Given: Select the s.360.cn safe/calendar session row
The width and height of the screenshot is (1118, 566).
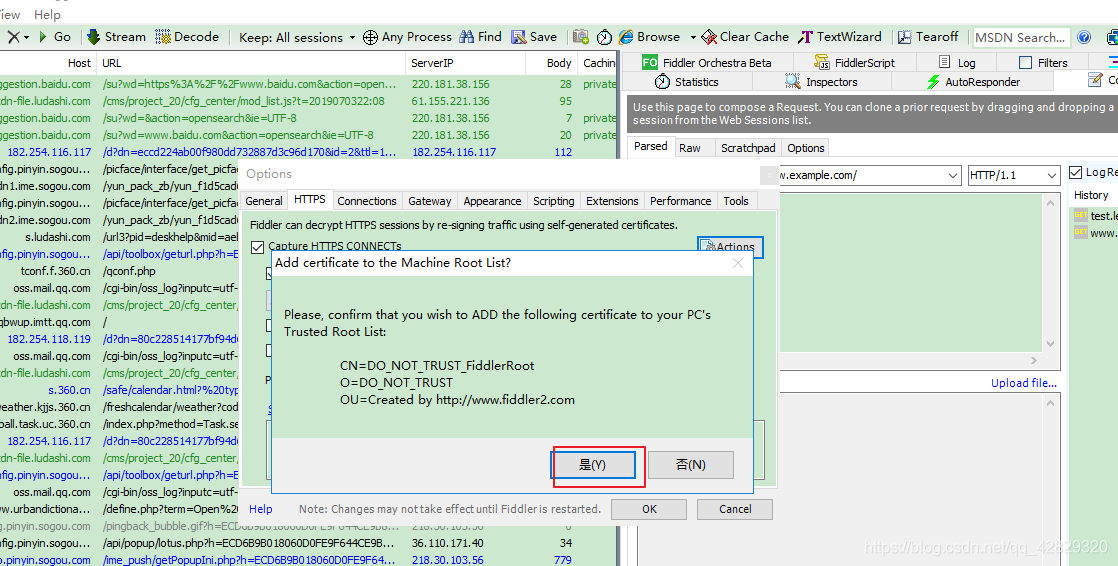Looking at the screenshot, I should point(120,390).
